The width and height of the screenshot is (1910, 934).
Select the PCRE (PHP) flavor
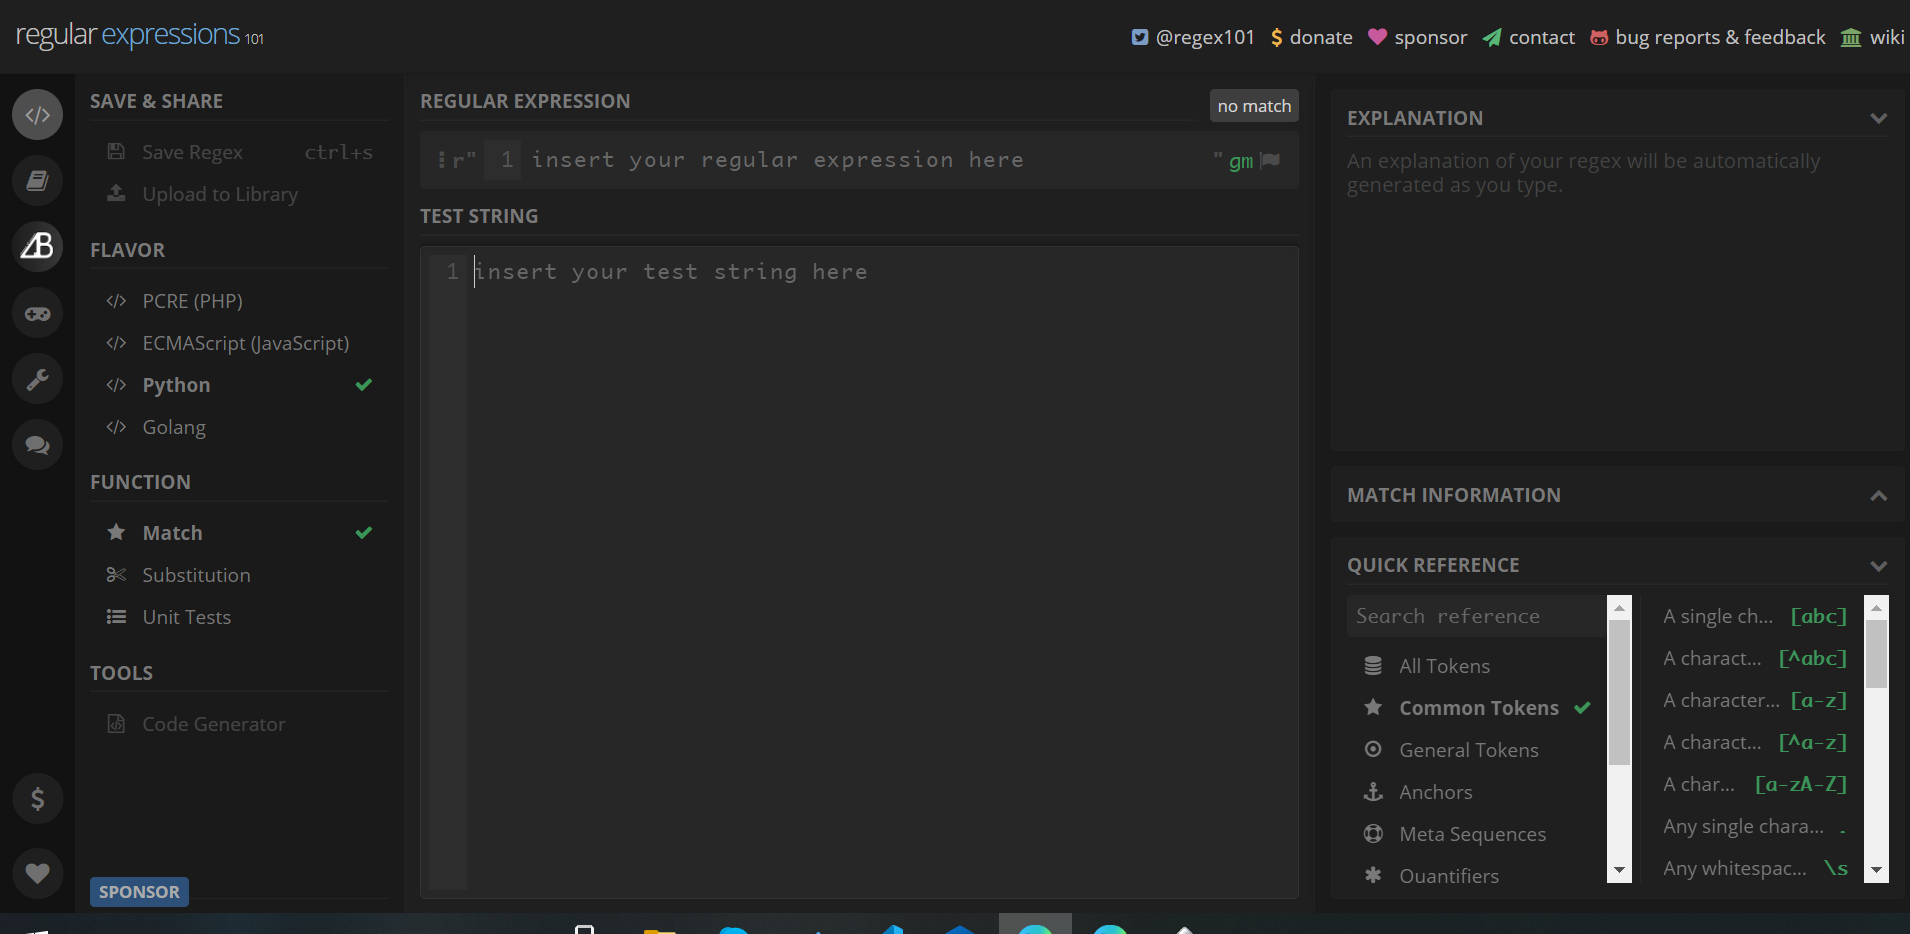click(191, 300)
